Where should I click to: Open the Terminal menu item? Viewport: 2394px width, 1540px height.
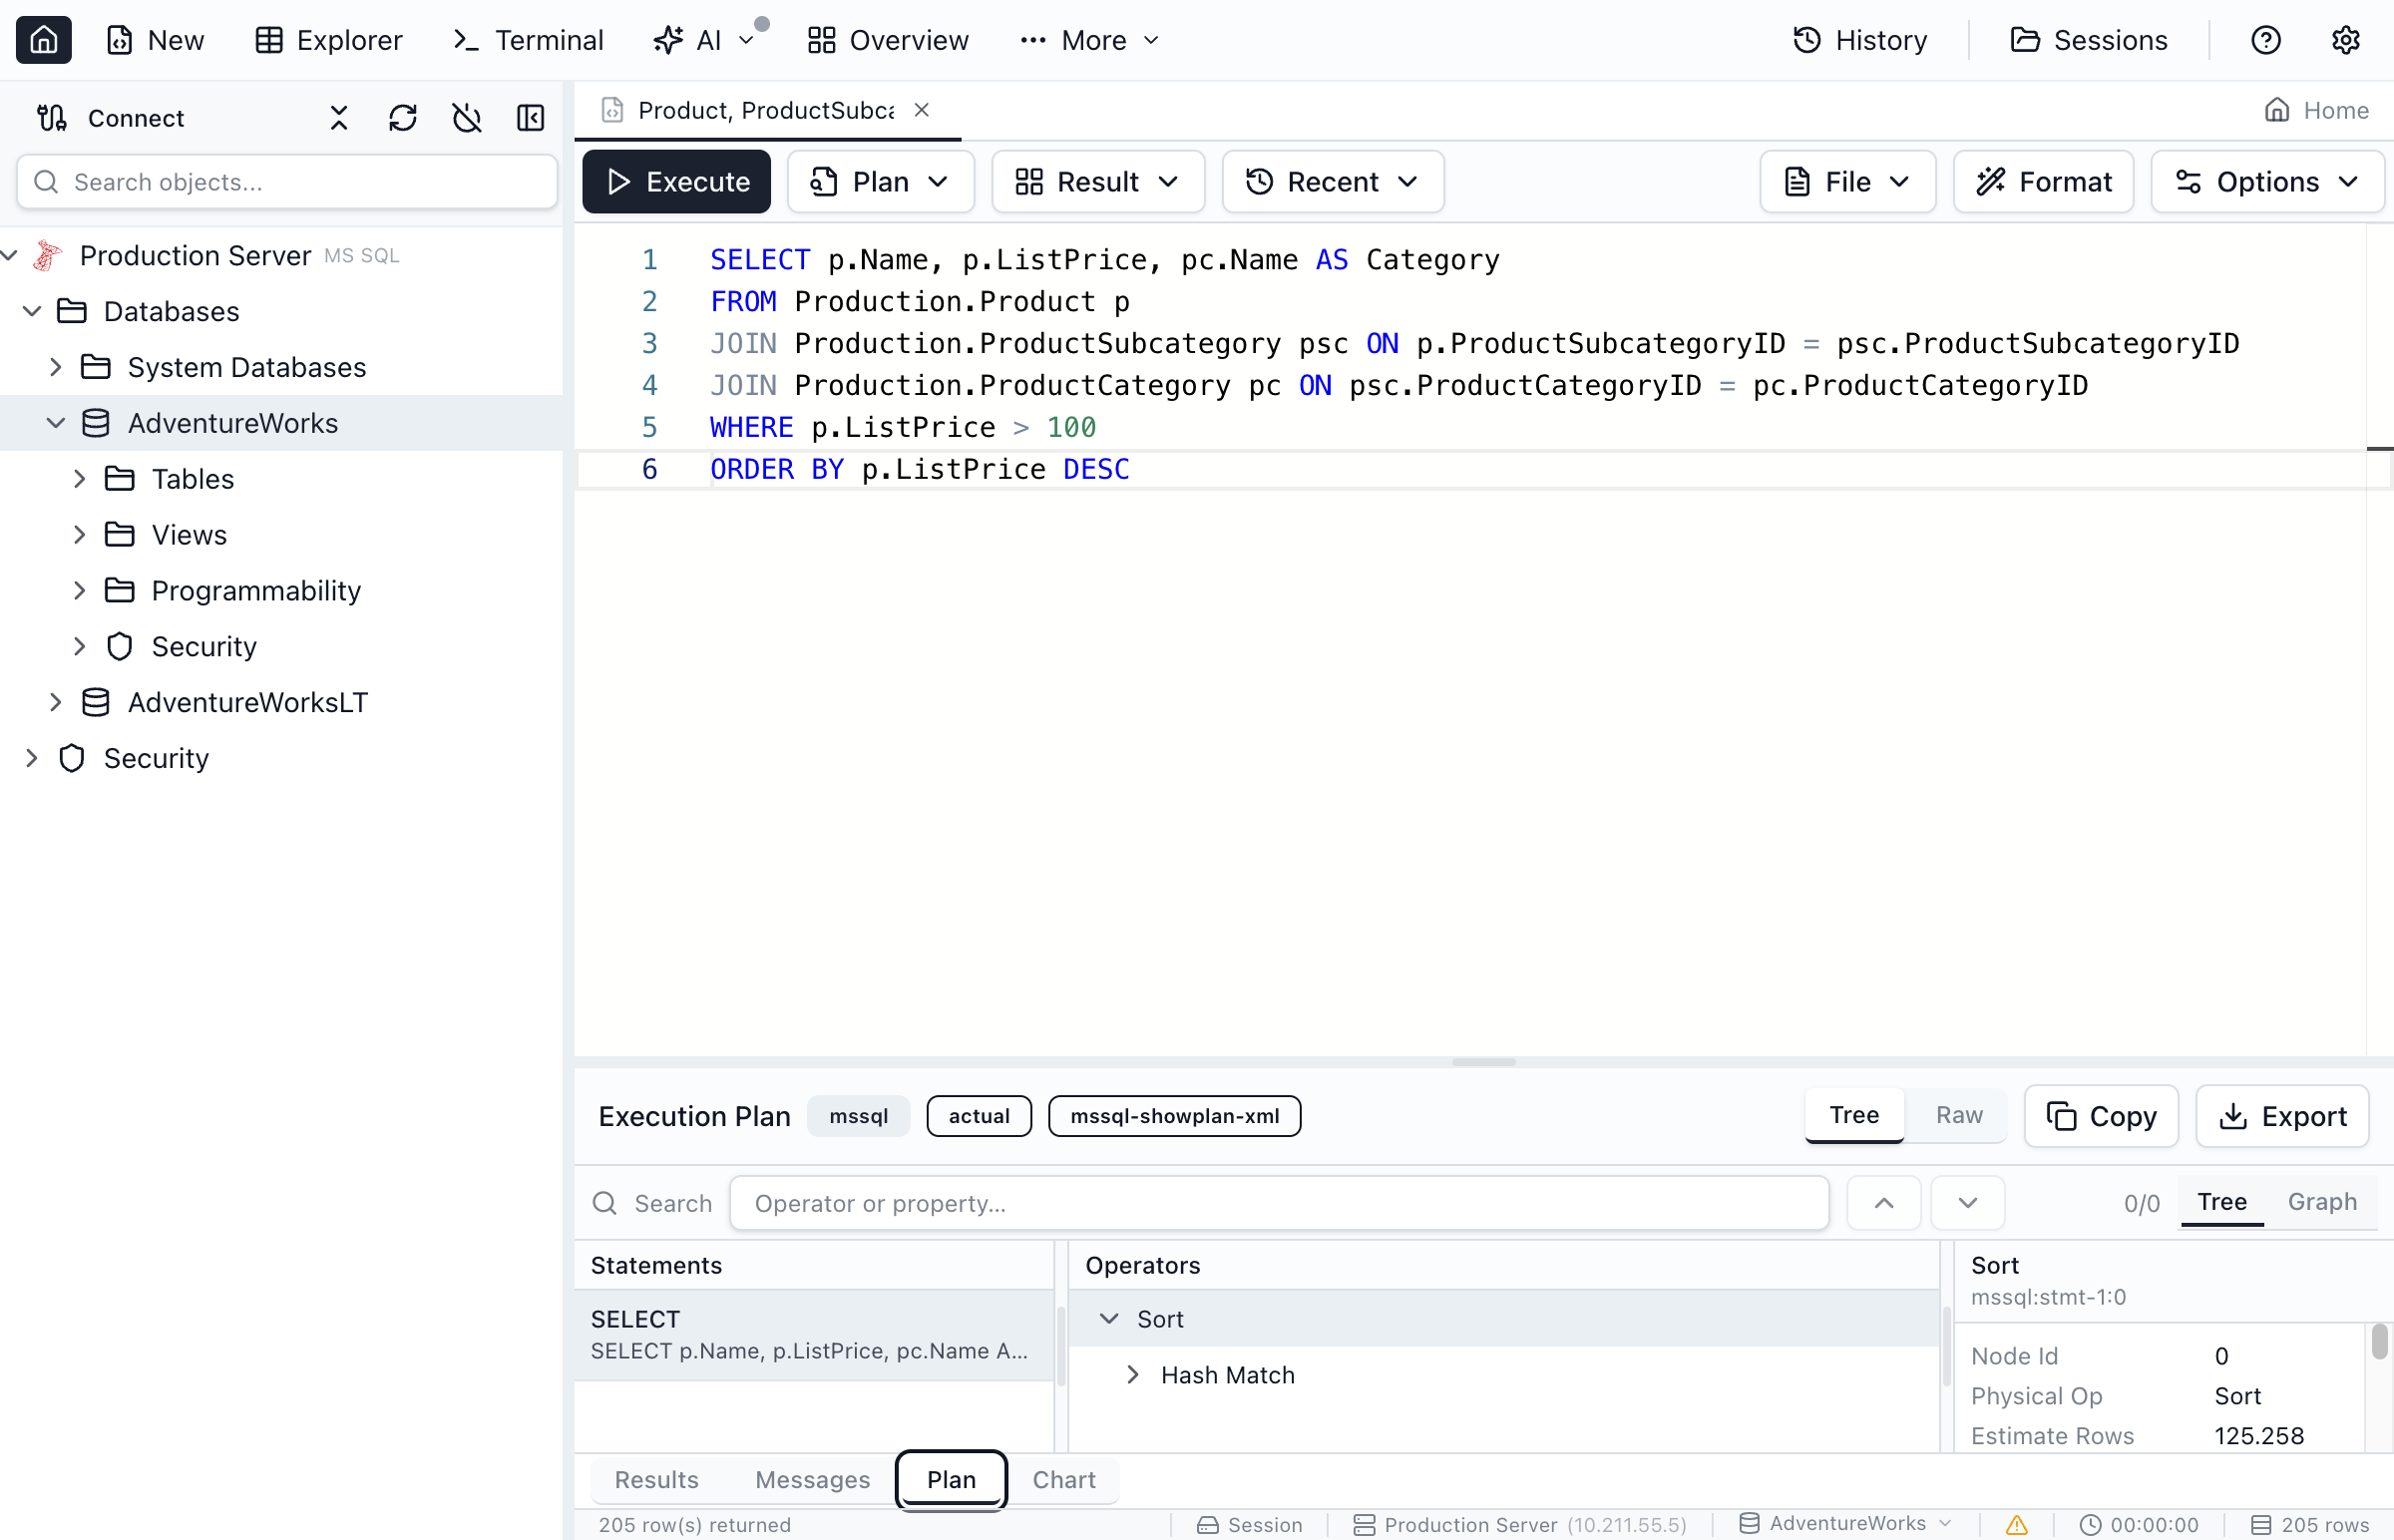pos(528,40)
